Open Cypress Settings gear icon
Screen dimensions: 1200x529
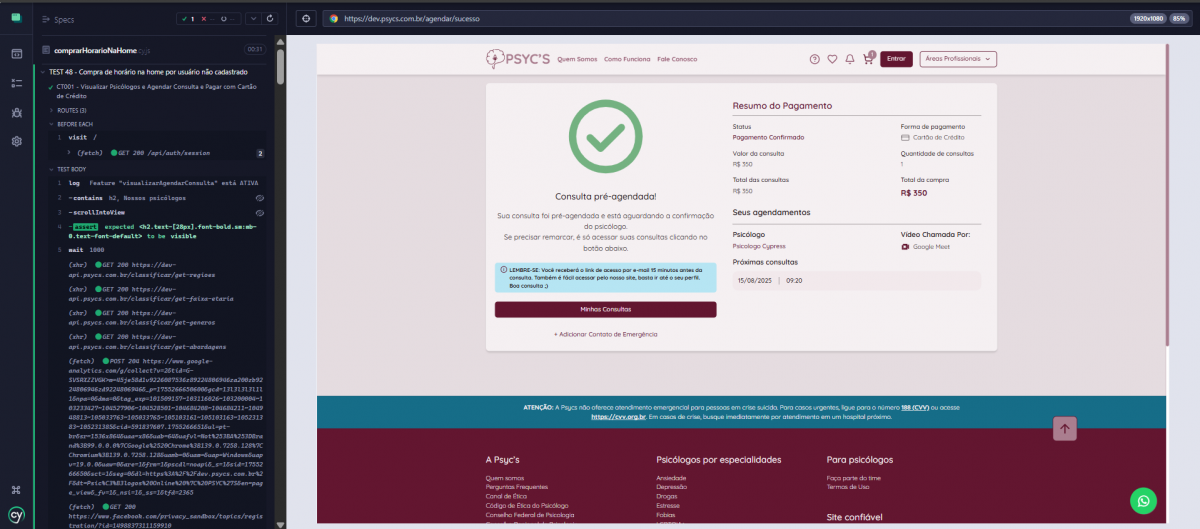click(x=17, y=141)
